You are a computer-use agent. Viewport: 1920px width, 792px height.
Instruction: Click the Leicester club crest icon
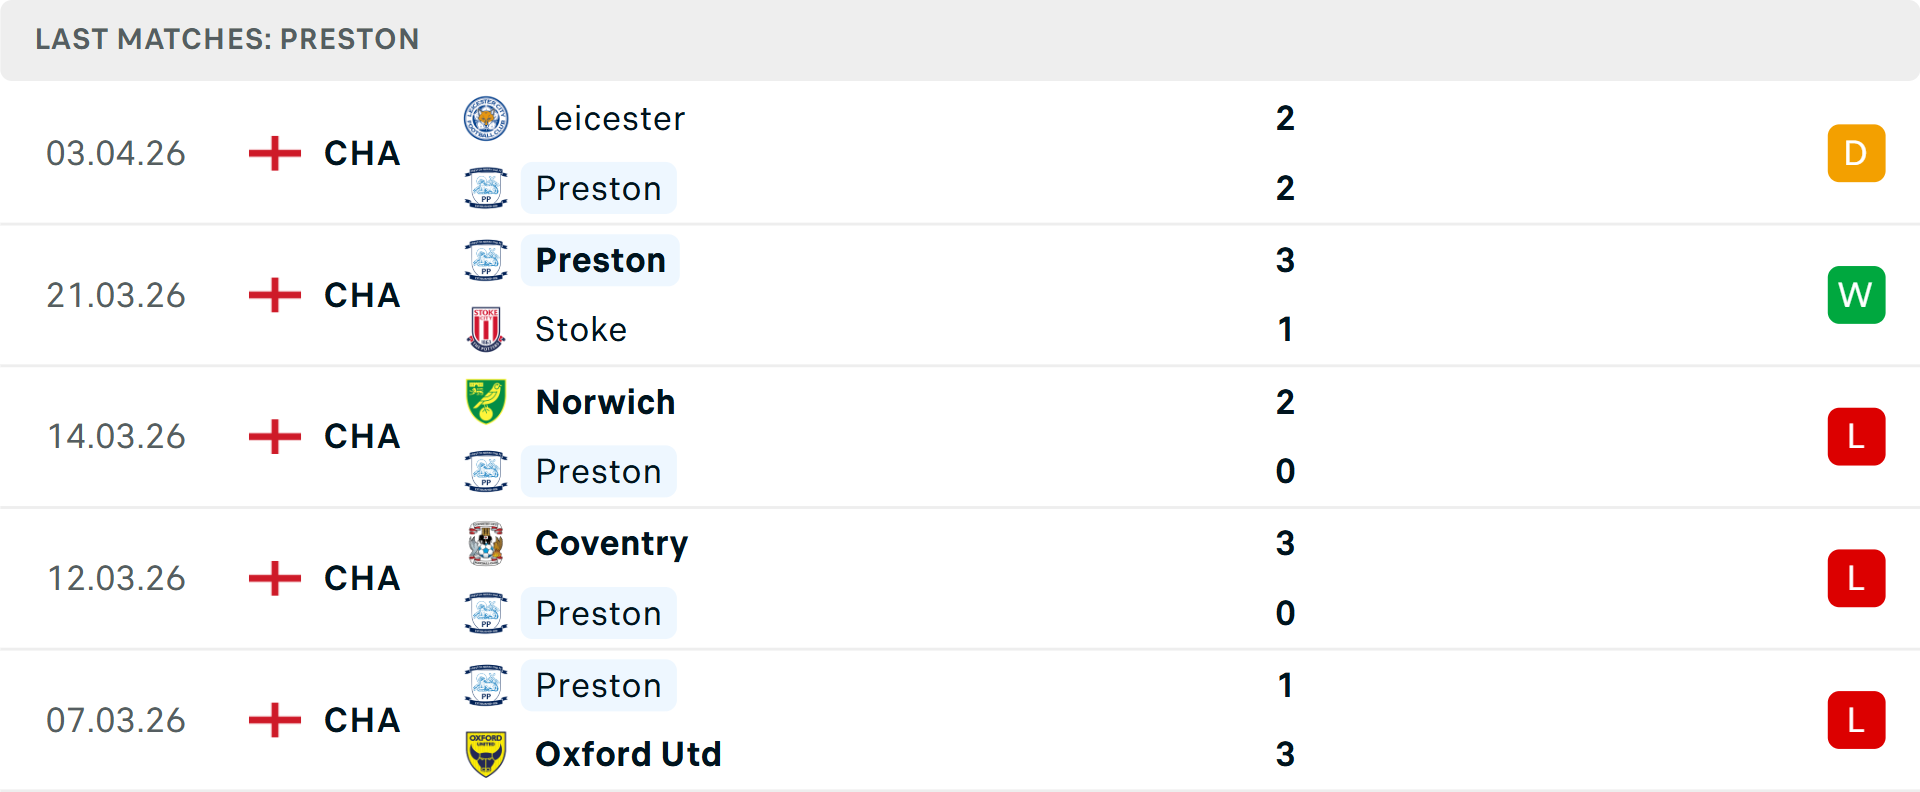(486, 119)
